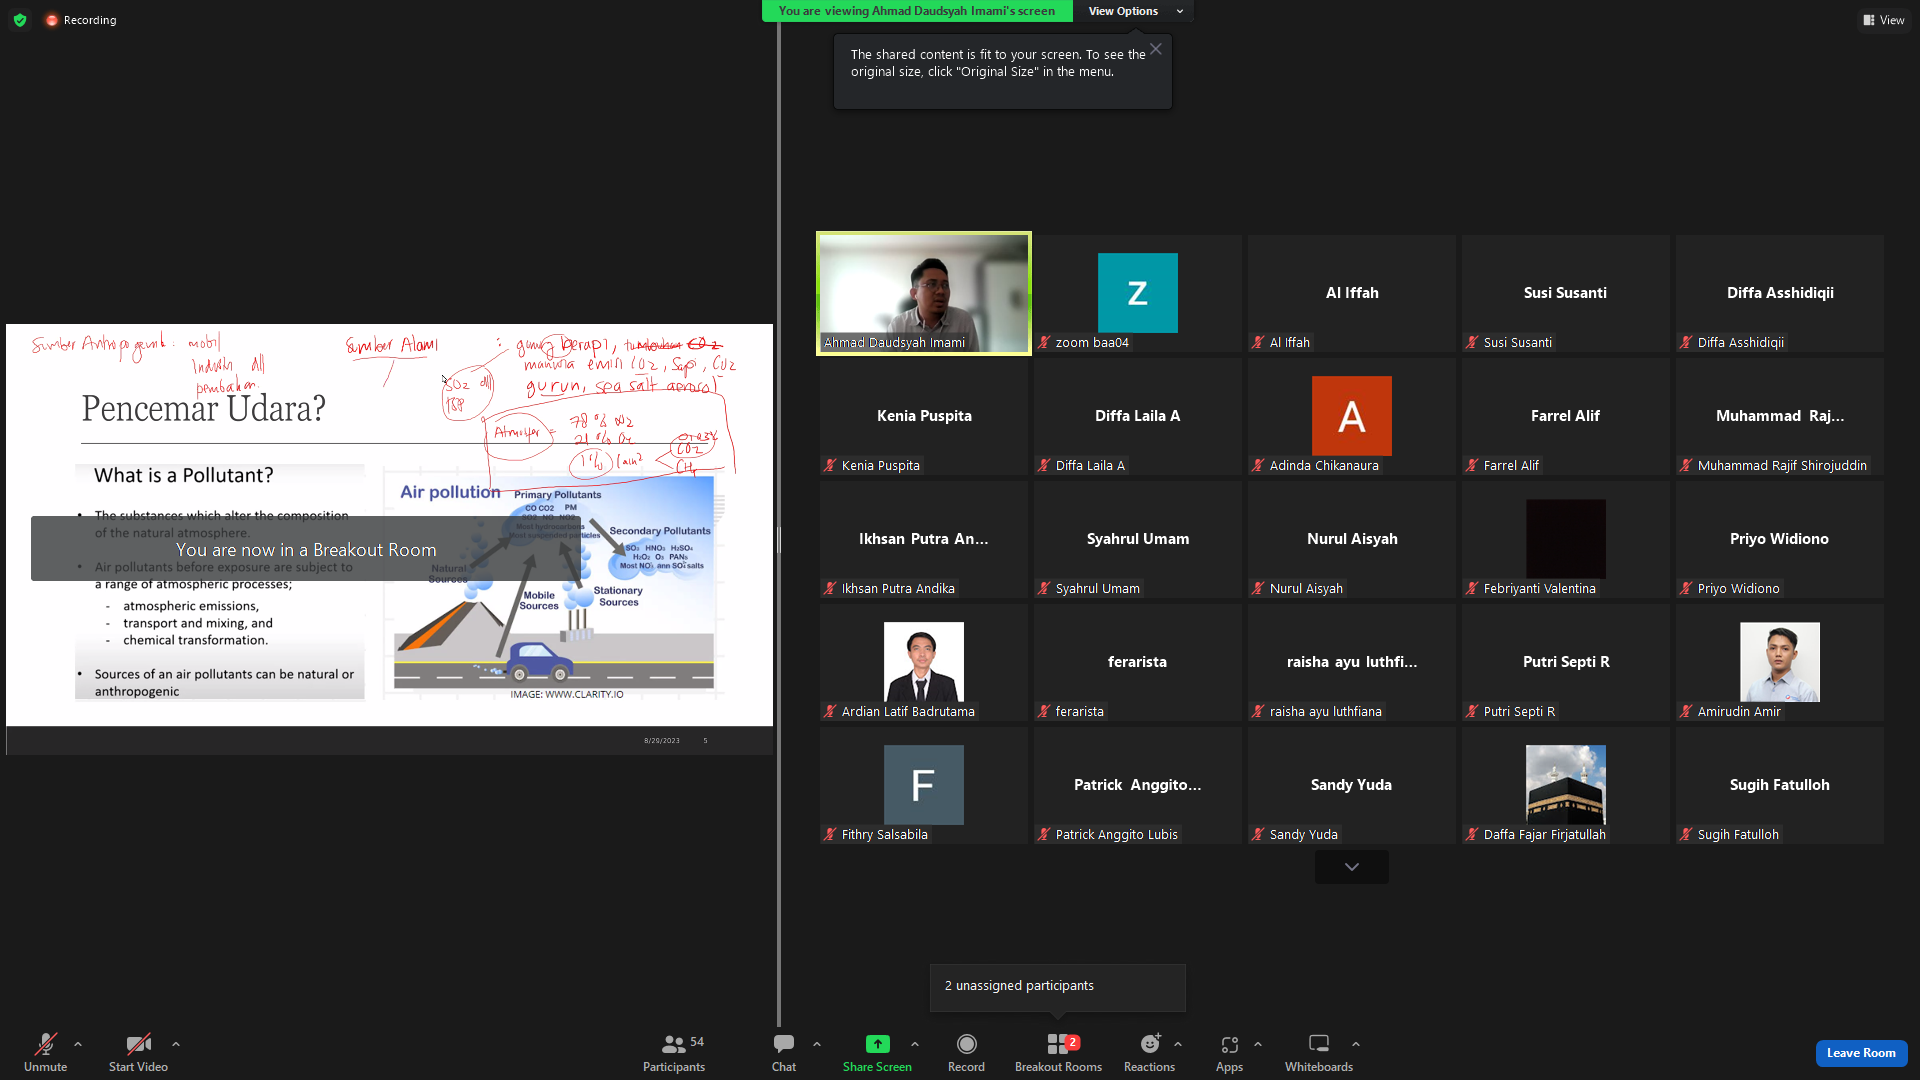Select the Putri Septi R participant tile
The height and width of the screenshot is (1080, 1920).
[x=1565, y=663]
